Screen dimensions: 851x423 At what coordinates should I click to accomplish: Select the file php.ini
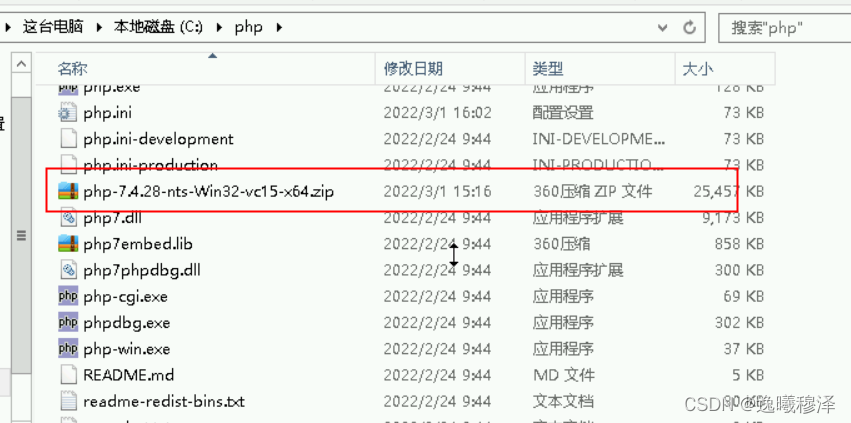click(107, 113)
